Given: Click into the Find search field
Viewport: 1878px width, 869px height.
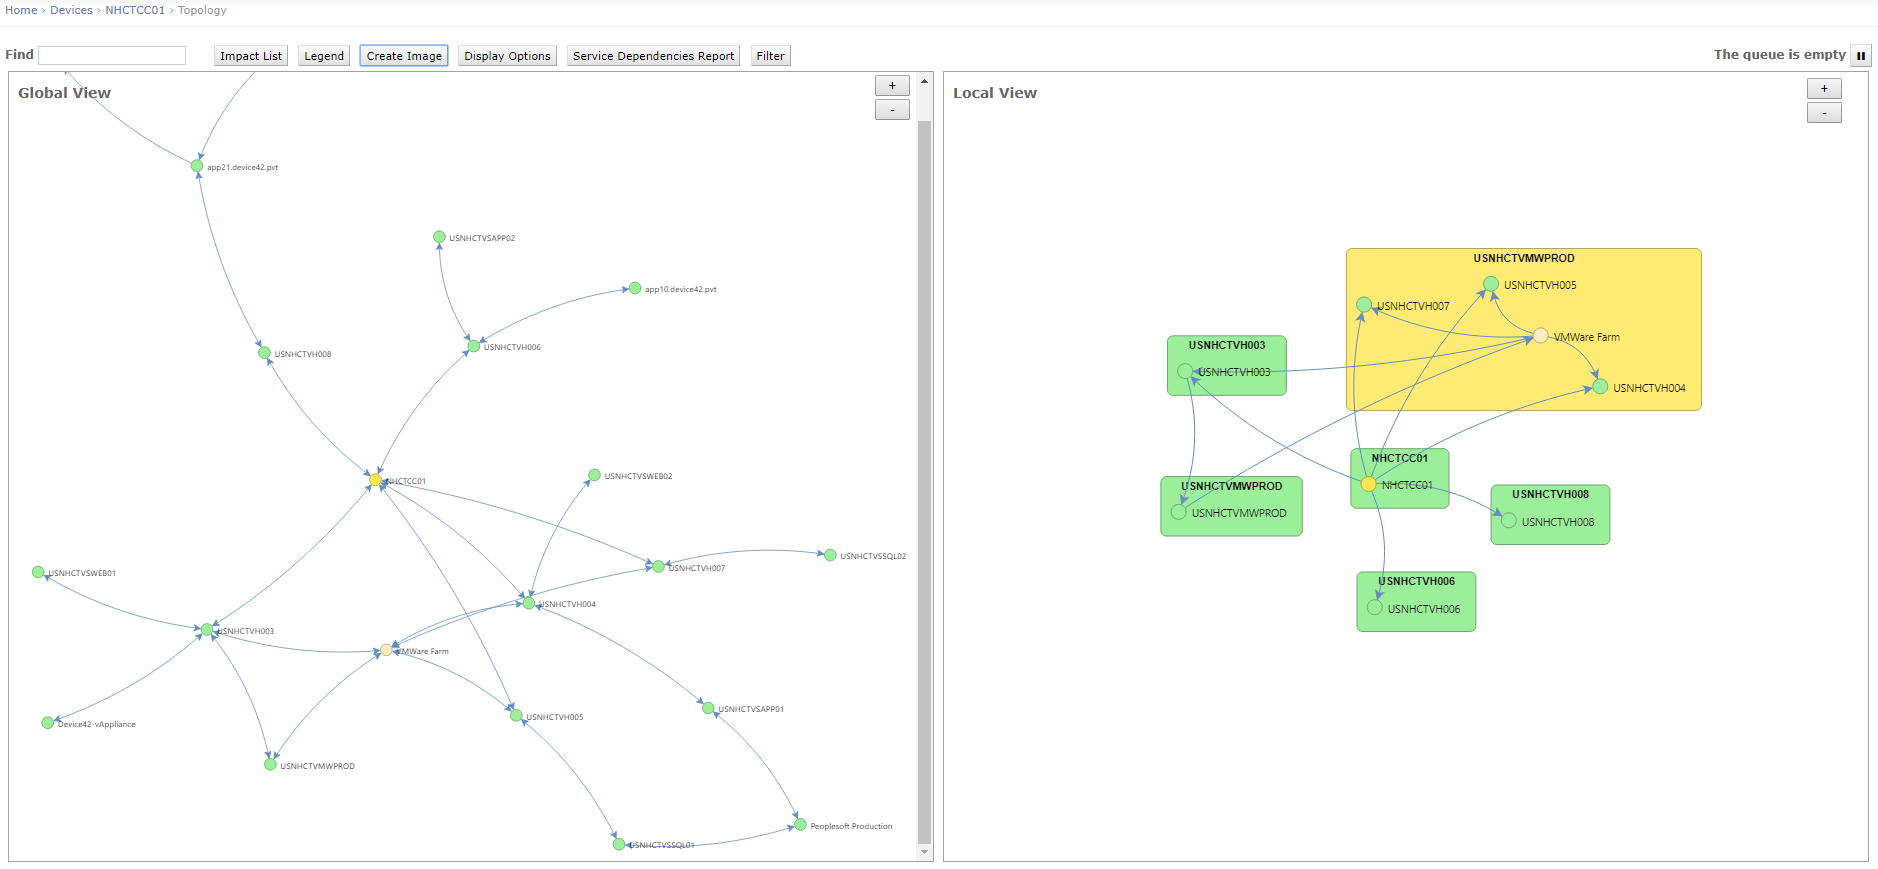Looking at the screenshot, I should 112,55.
